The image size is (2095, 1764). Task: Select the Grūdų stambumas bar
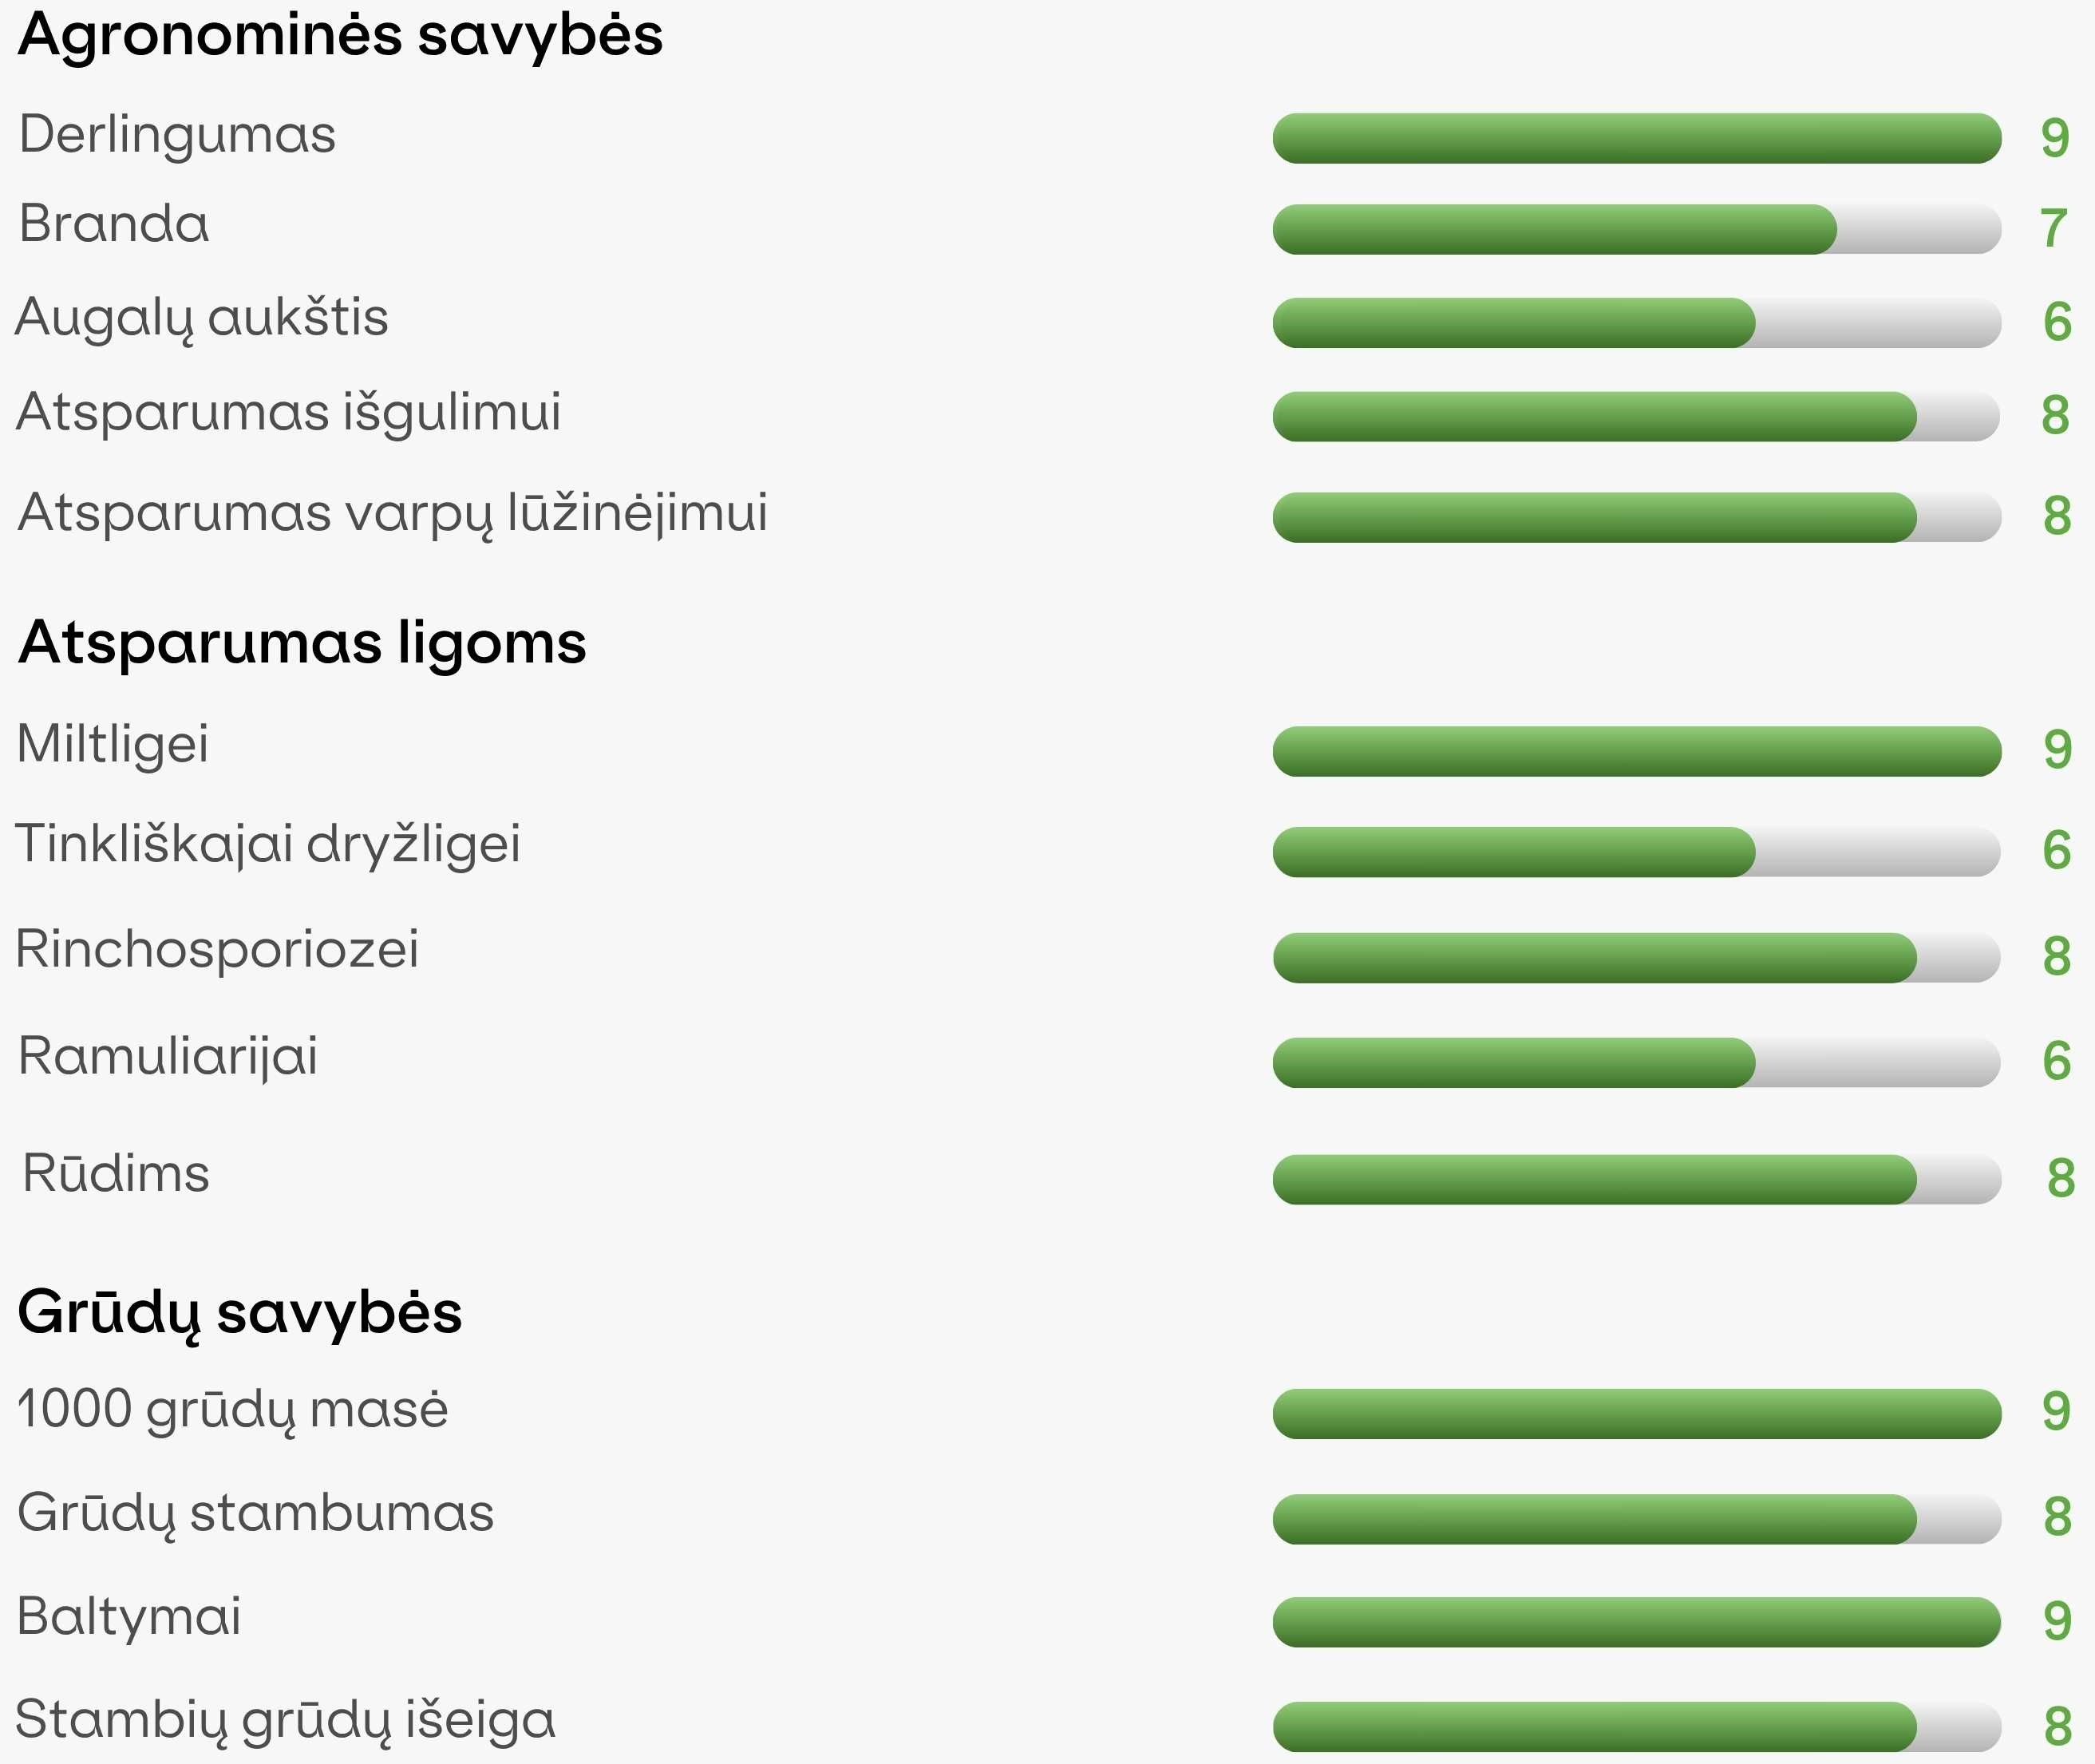[1636, 1519]
